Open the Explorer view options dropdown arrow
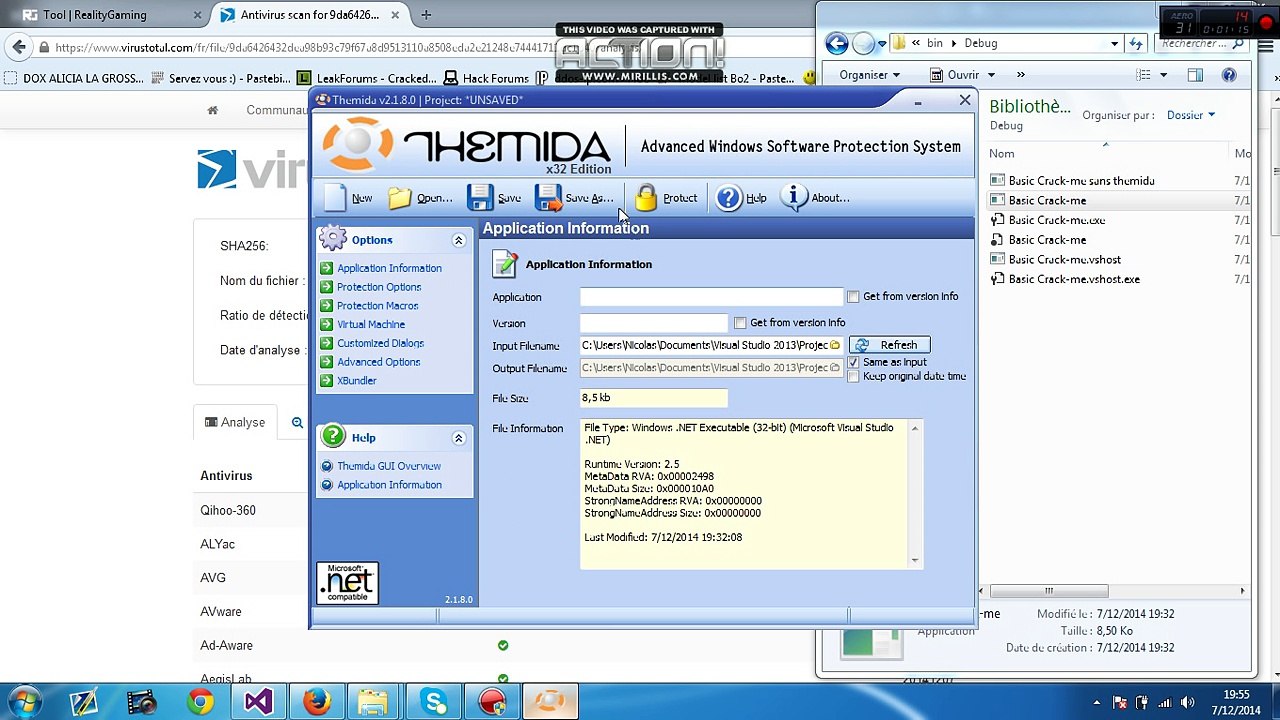The width and height of the screenshot is (1280, 720). point(1163,75)
